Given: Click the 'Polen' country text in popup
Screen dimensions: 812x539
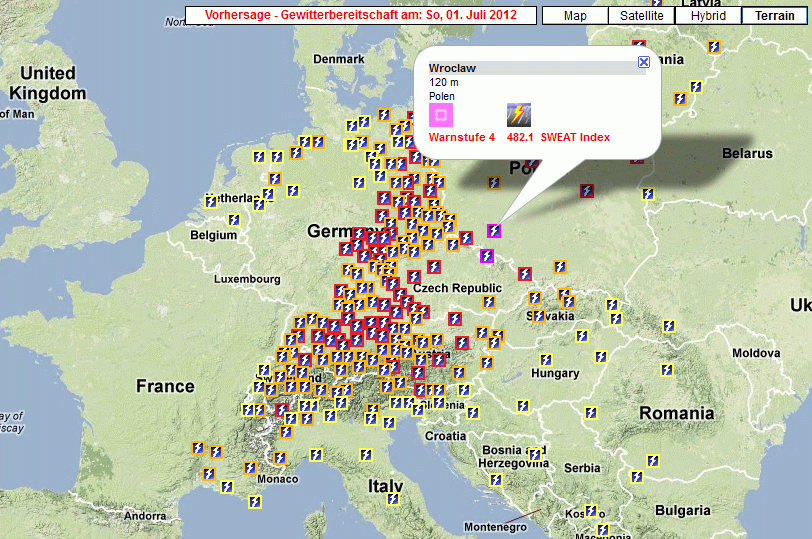Looking at the screenshot, I should 442,96.
